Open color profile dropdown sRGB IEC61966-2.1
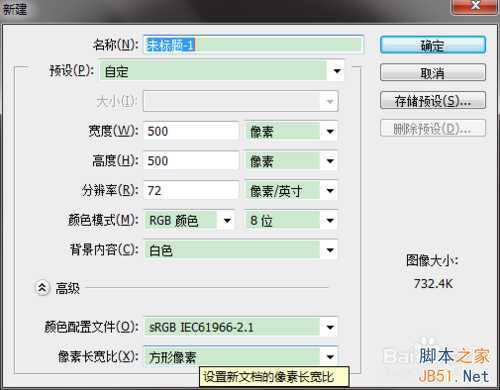 [x=241, y=327]
